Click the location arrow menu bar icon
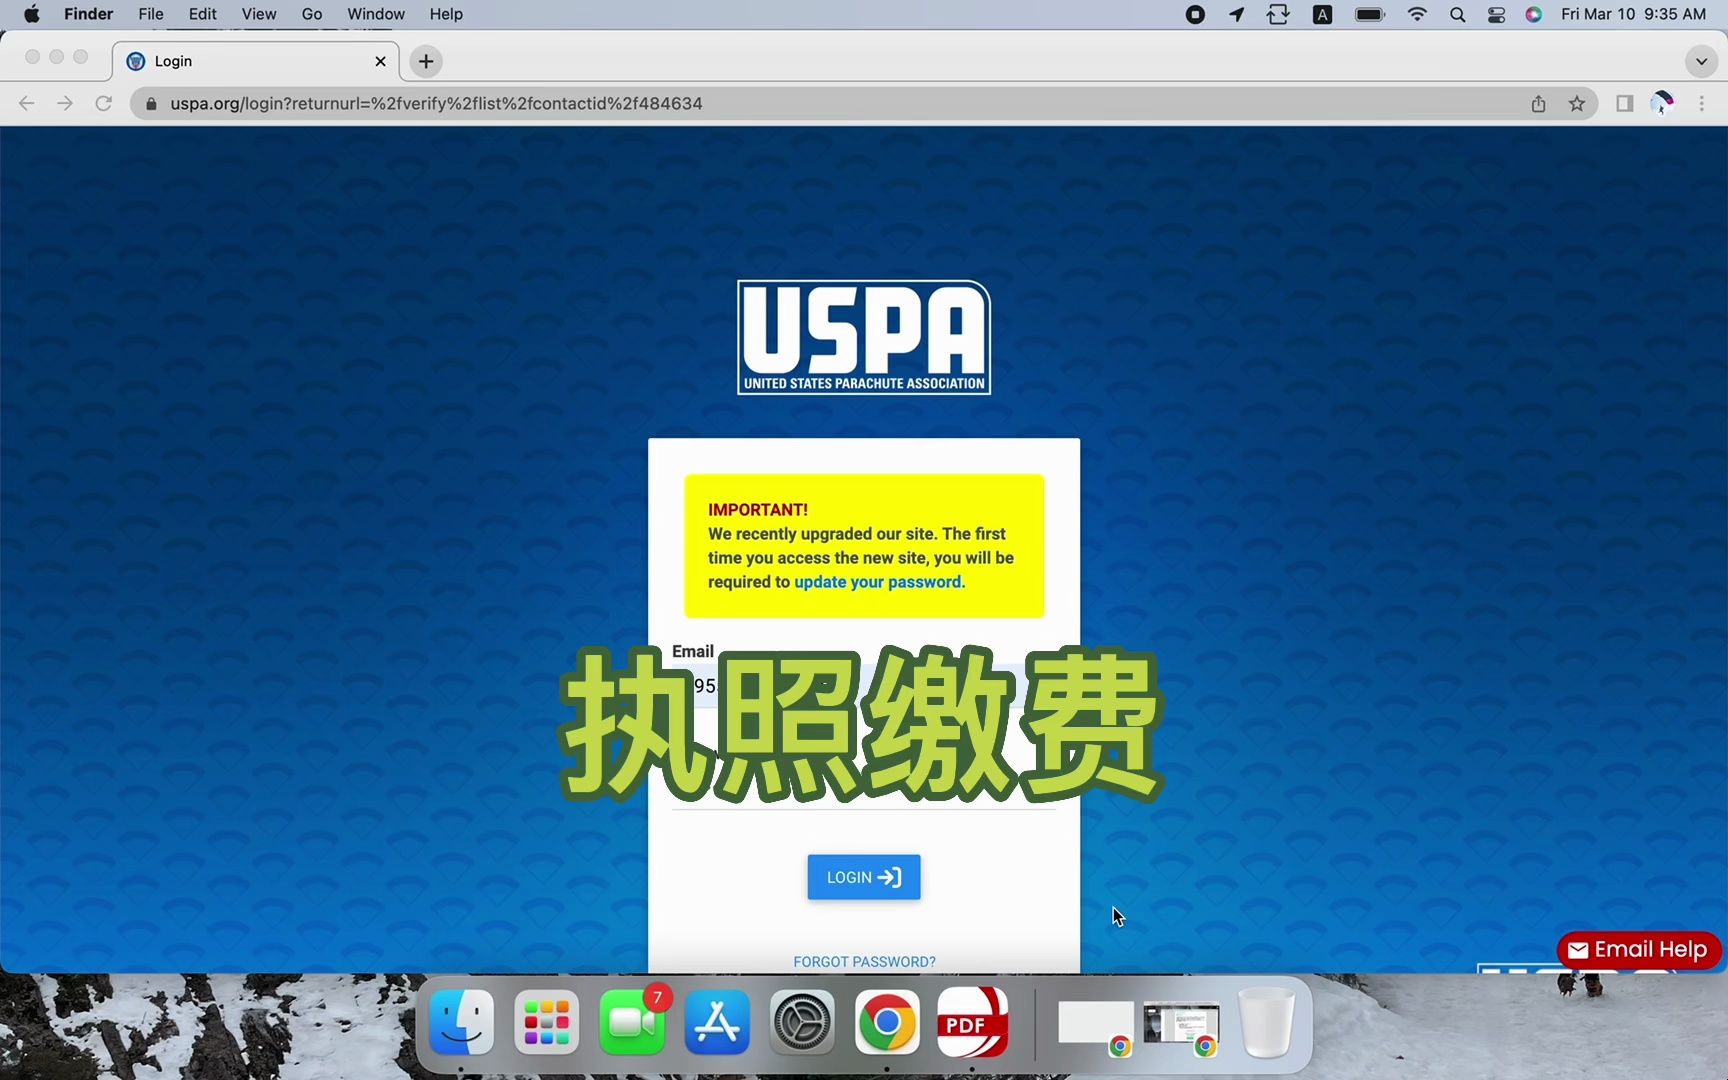Viewport: 1728px width, 1080px height. (x=1237, y=14)
